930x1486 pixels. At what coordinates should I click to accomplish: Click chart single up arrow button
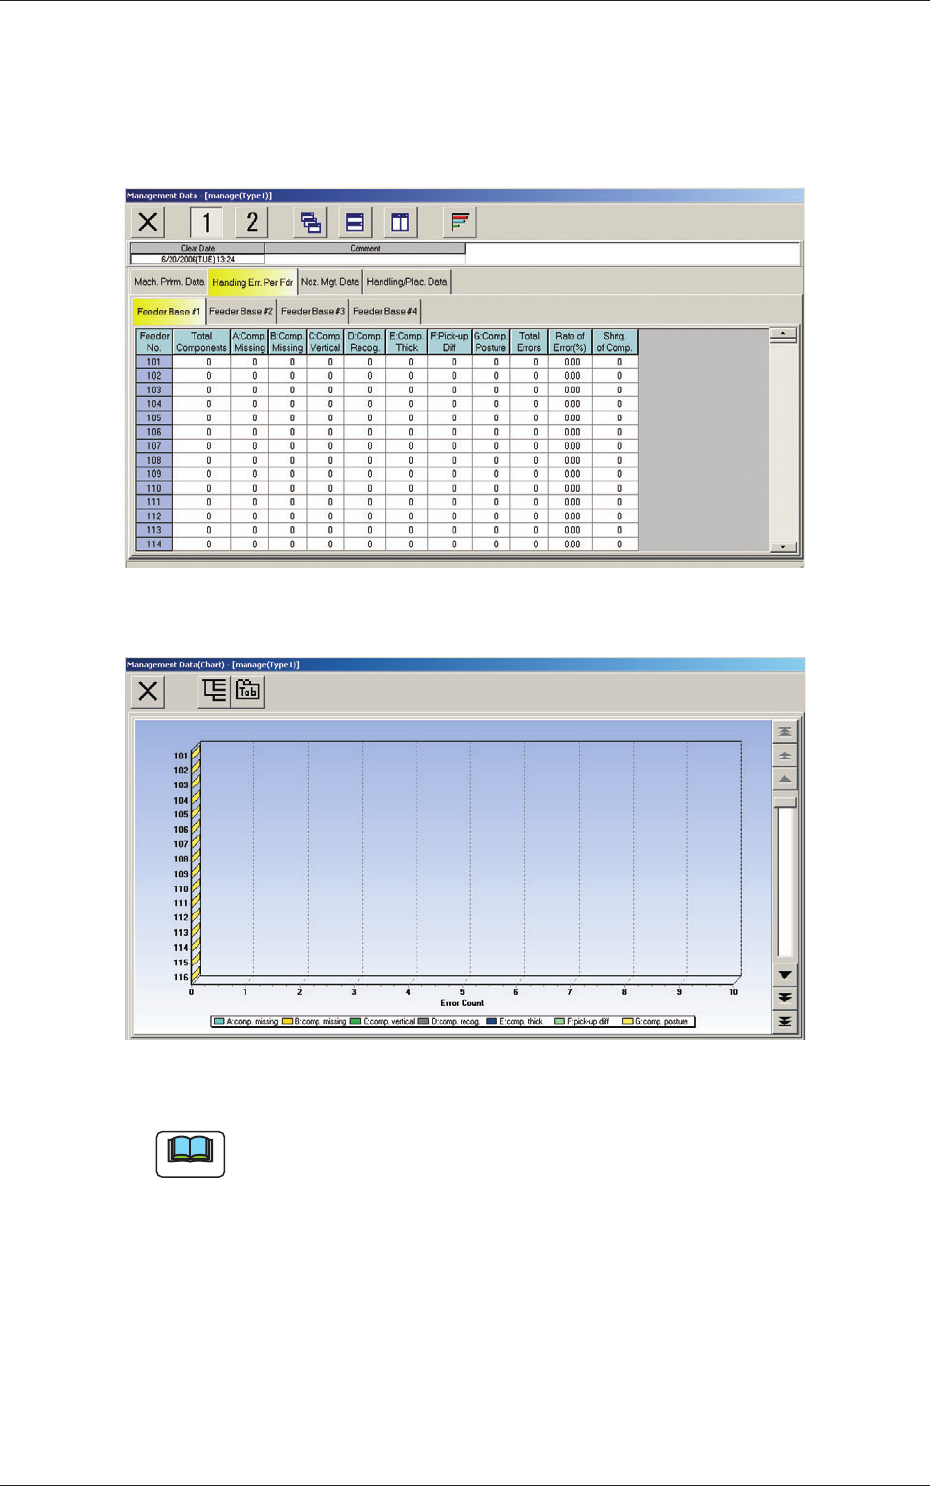(x=785, y=779)
